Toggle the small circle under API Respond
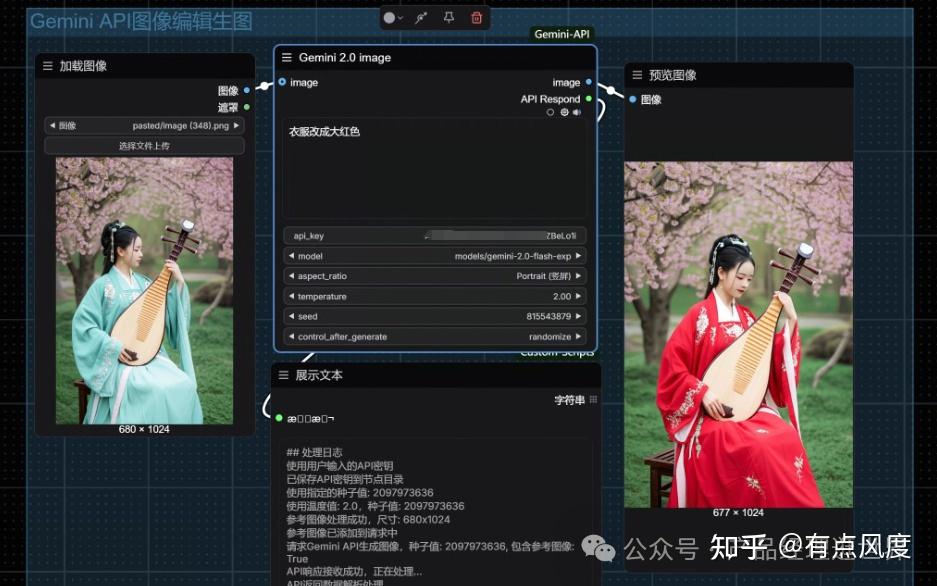This screenshot has width=937, height=586. coord(550,112)
